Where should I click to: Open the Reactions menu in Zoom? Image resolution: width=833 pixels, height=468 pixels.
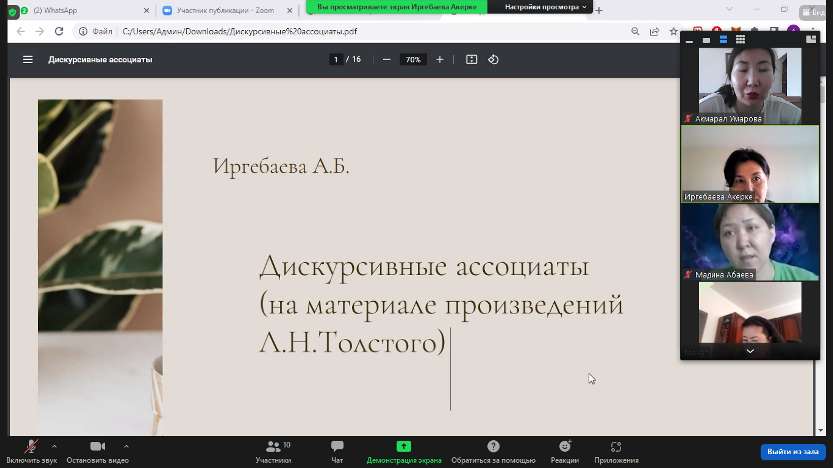pos(564,450)
